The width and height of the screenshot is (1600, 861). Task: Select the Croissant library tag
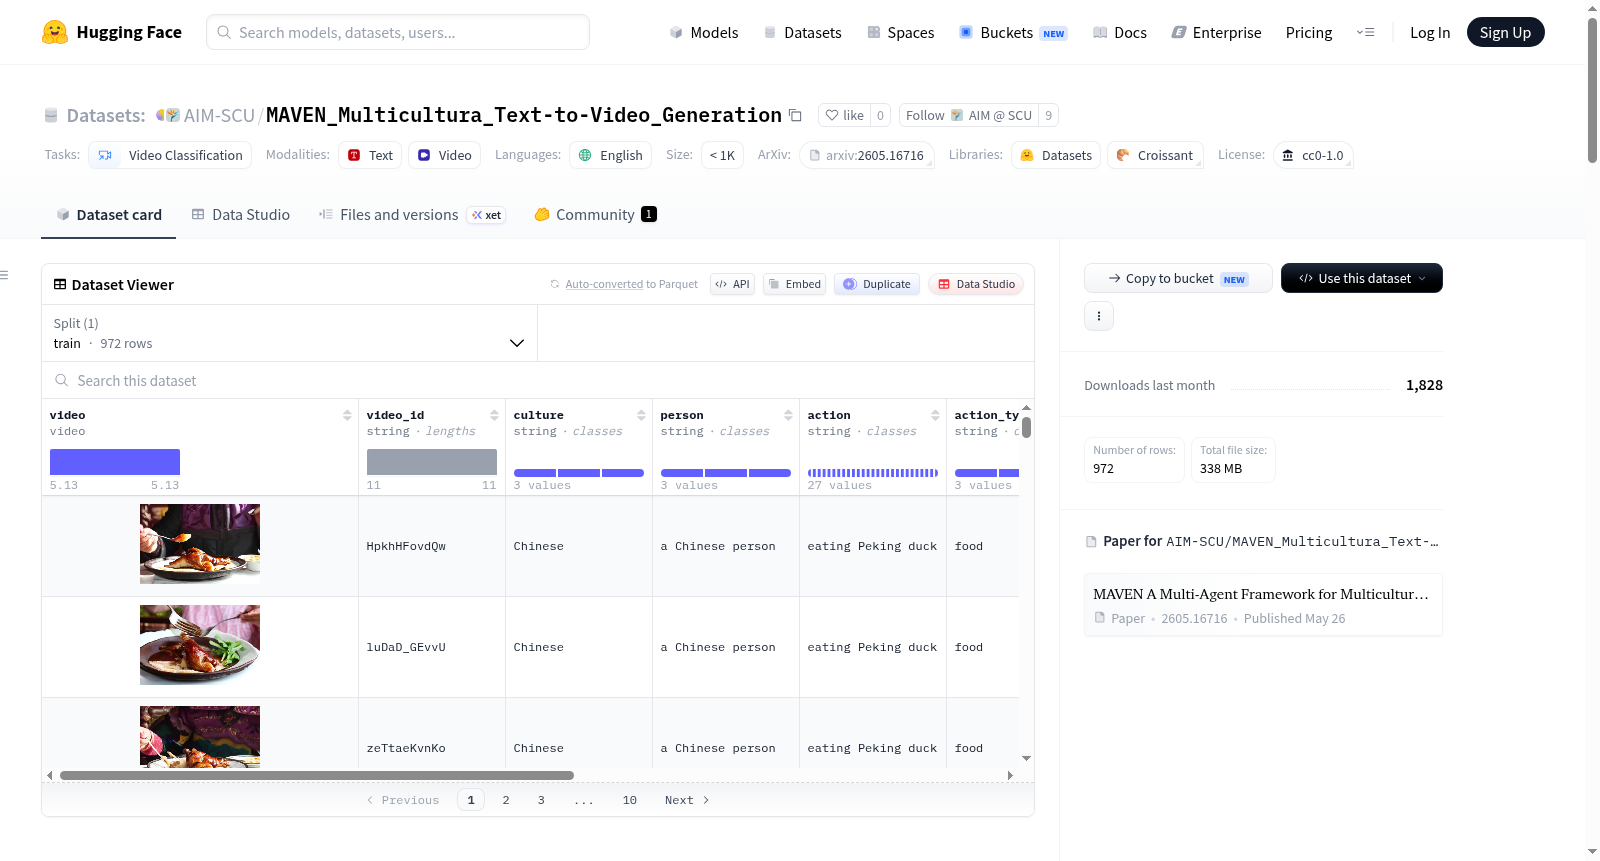click(1154, 155)
